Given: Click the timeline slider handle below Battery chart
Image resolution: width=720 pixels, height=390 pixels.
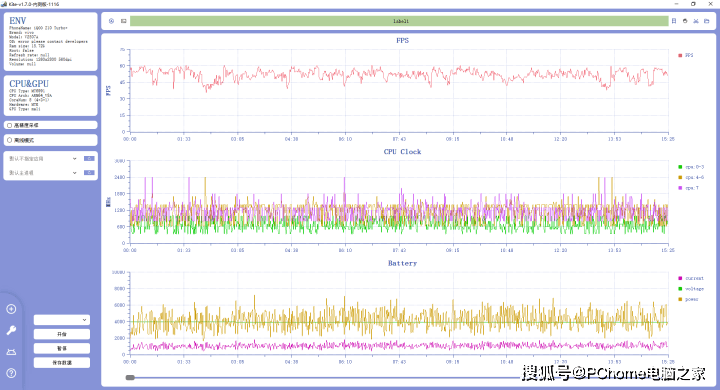Looking at the screenshot, I should [130, 378].
